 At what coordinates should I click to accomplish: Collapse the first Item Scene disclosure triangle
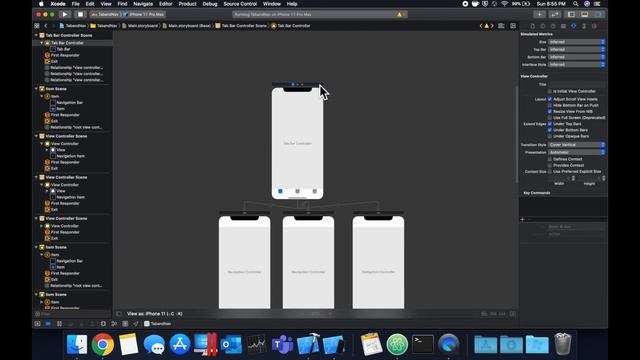[36, 89]
